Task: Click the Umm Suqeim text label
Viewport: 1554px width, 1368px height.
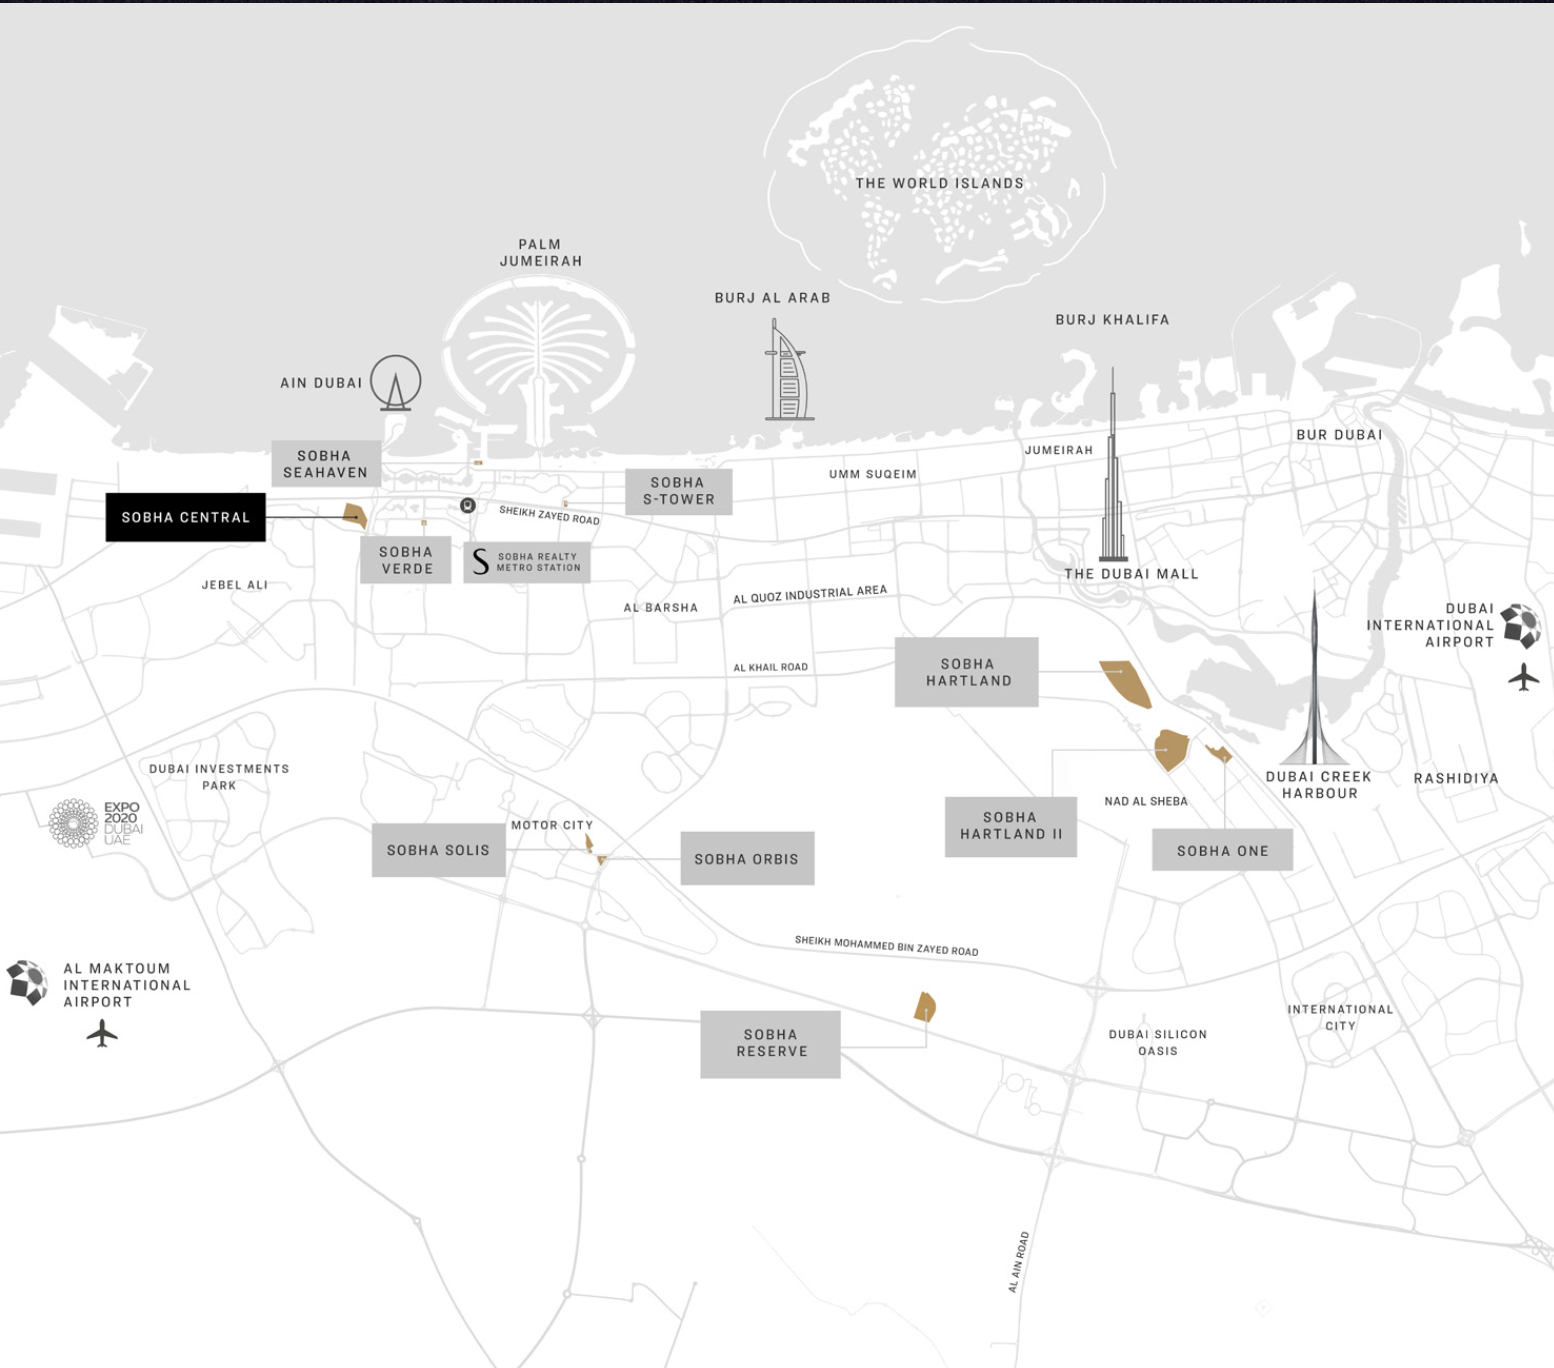Action: pyautogui.click(x=873, y=474)
